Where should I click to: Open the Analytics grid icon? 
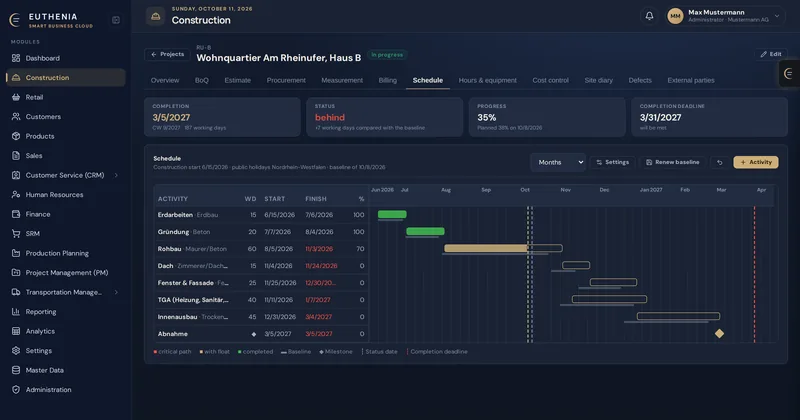click(16, 331)
